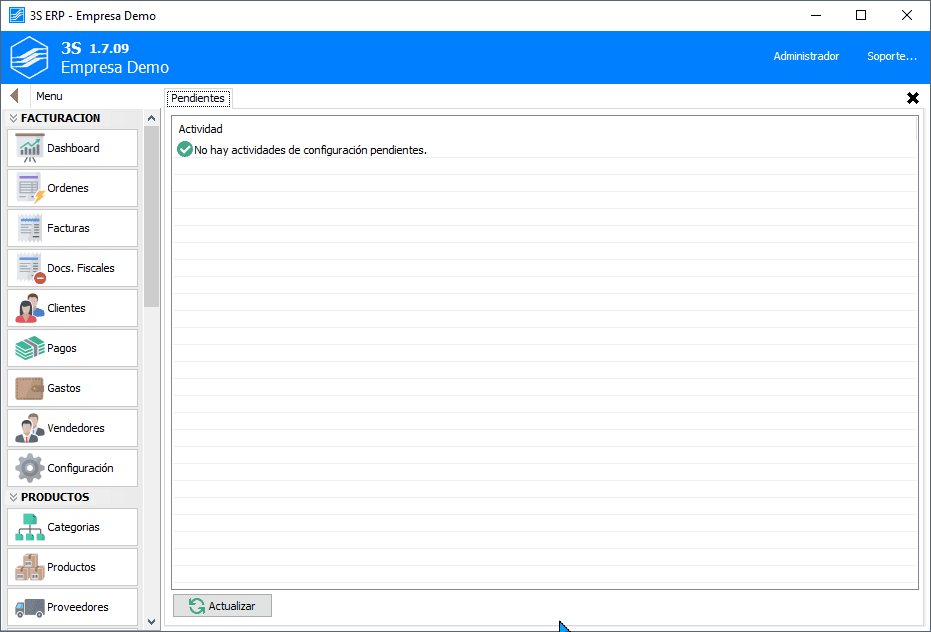This screenshot has width=931, height=632.
Task: Open the Administrador menu
Action: [x=806, y=56]
